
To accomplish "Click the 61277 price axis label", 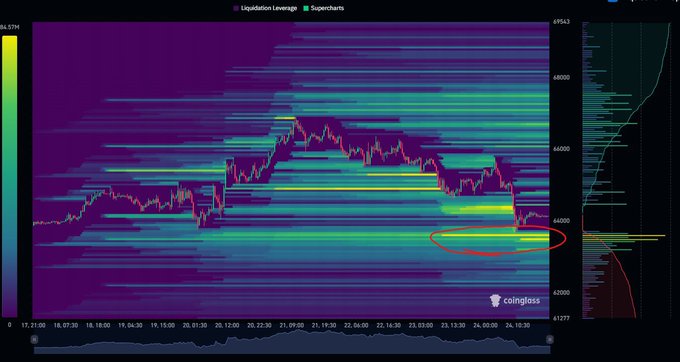I will [x=562, y=318].
